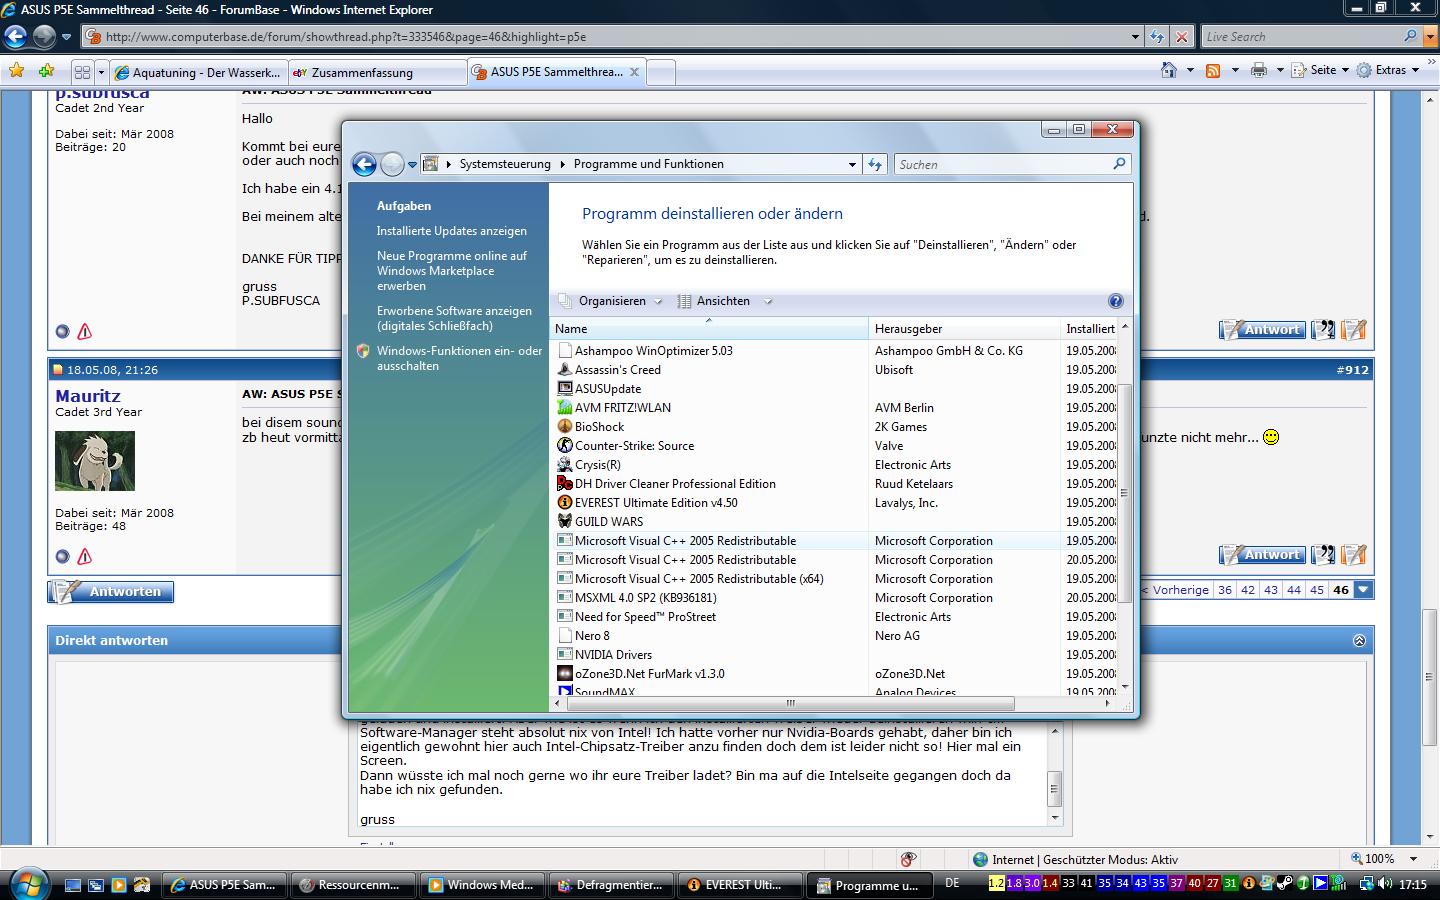
Task: Click the multi-quote icon beside Mauritz's Antwort button
Action: click(x=1323, y=555)
